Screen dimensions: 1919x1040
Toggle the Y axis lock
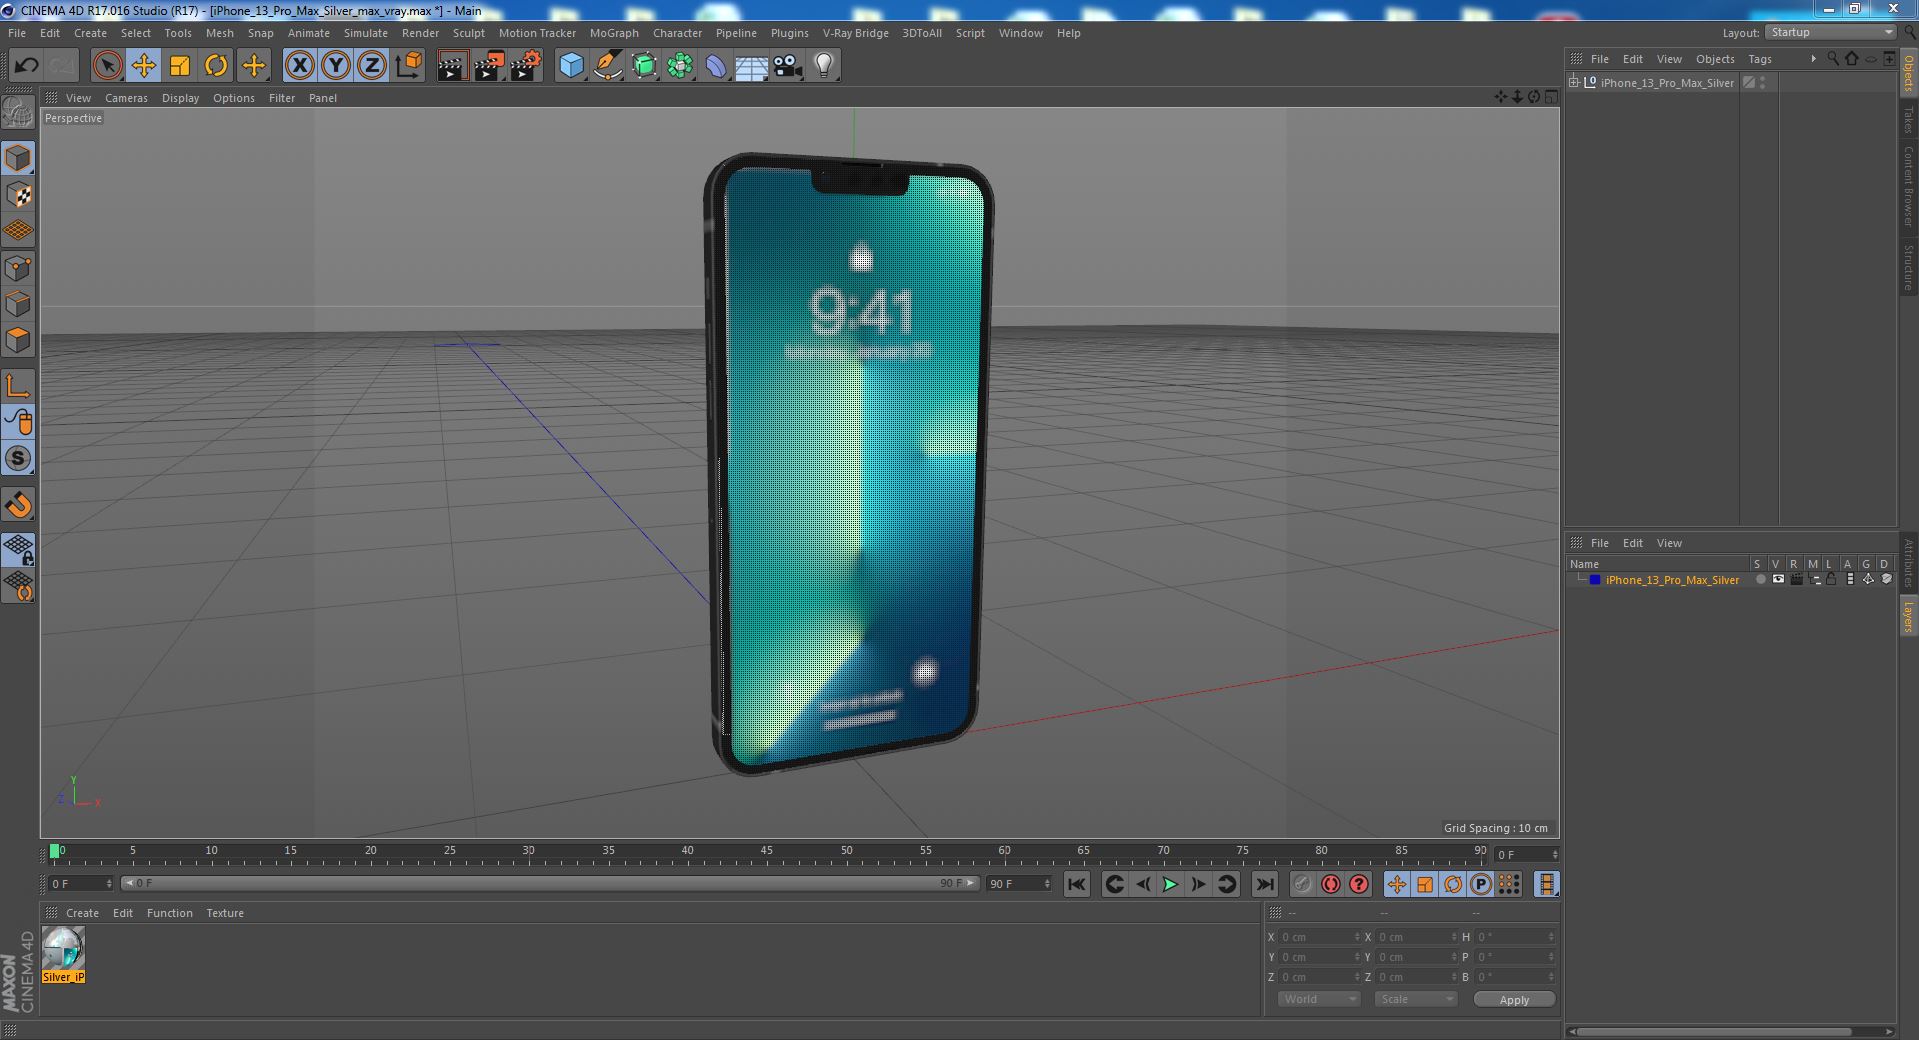336,66
